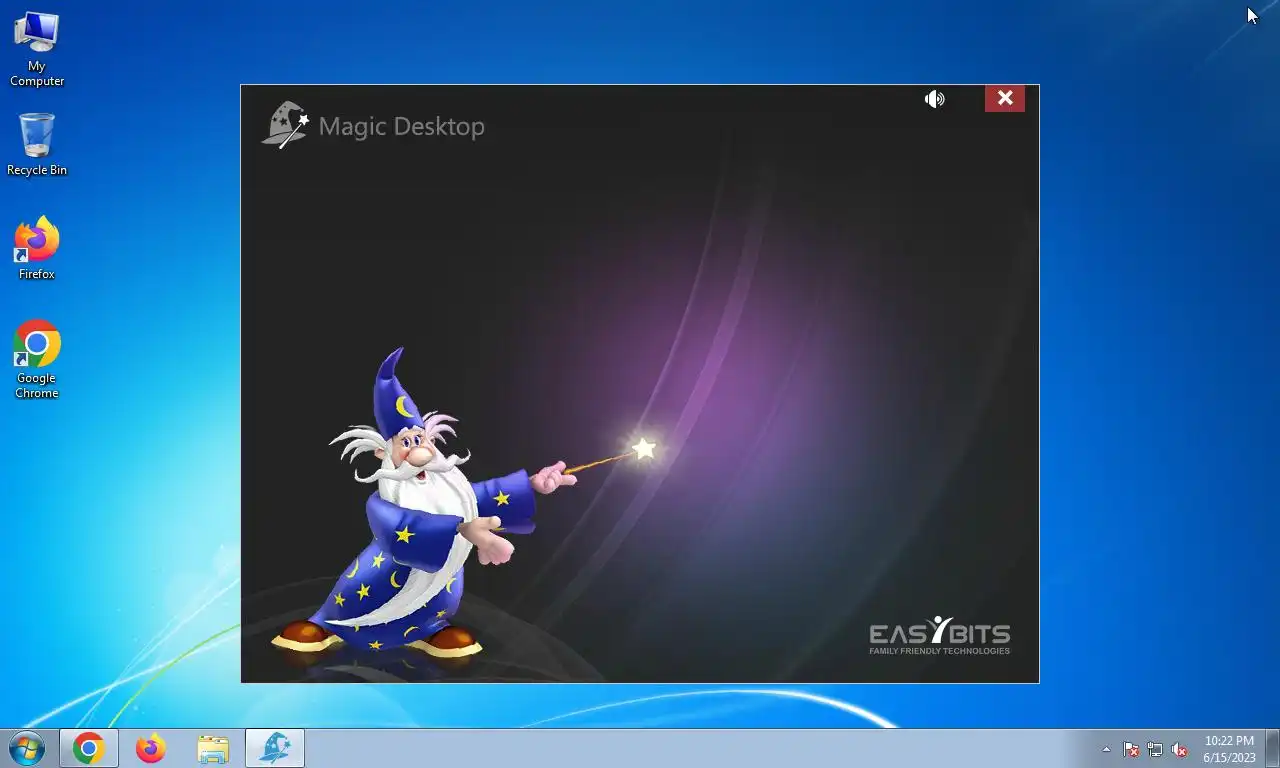Open the clock showing 10:22 PM

tap(1229, 749)
